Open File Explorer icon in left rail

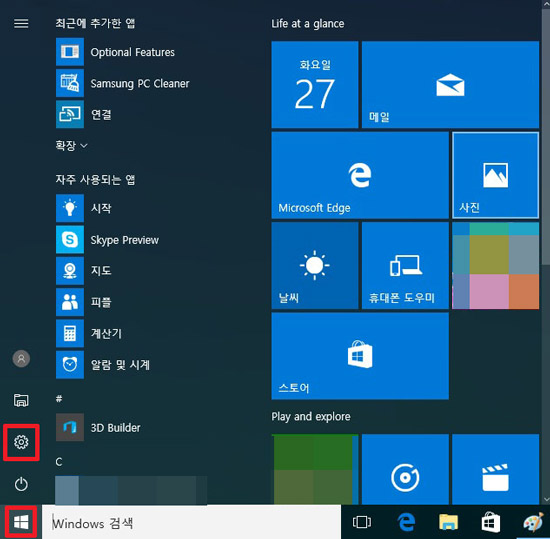(x=21, y=400)
